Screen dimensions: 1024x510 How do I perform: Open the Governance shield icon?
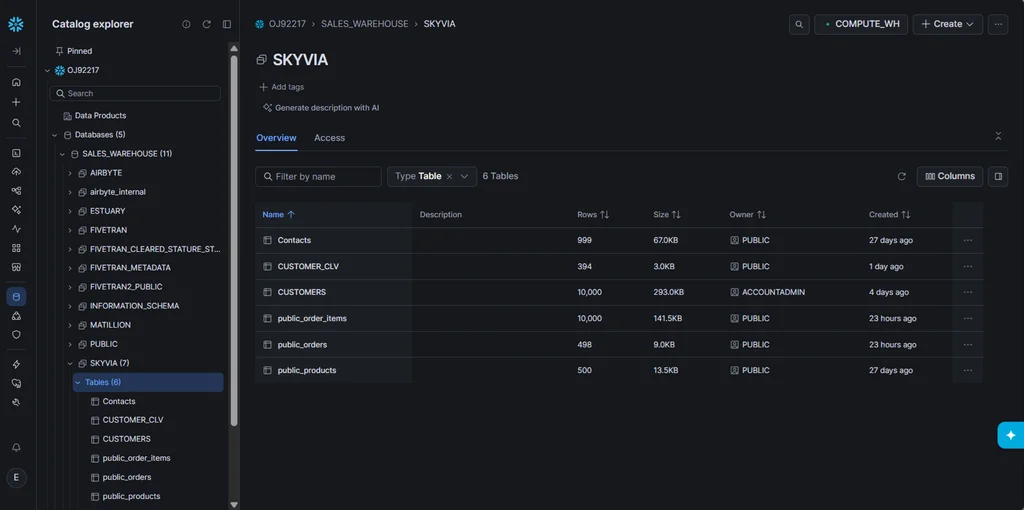(16, 334)
